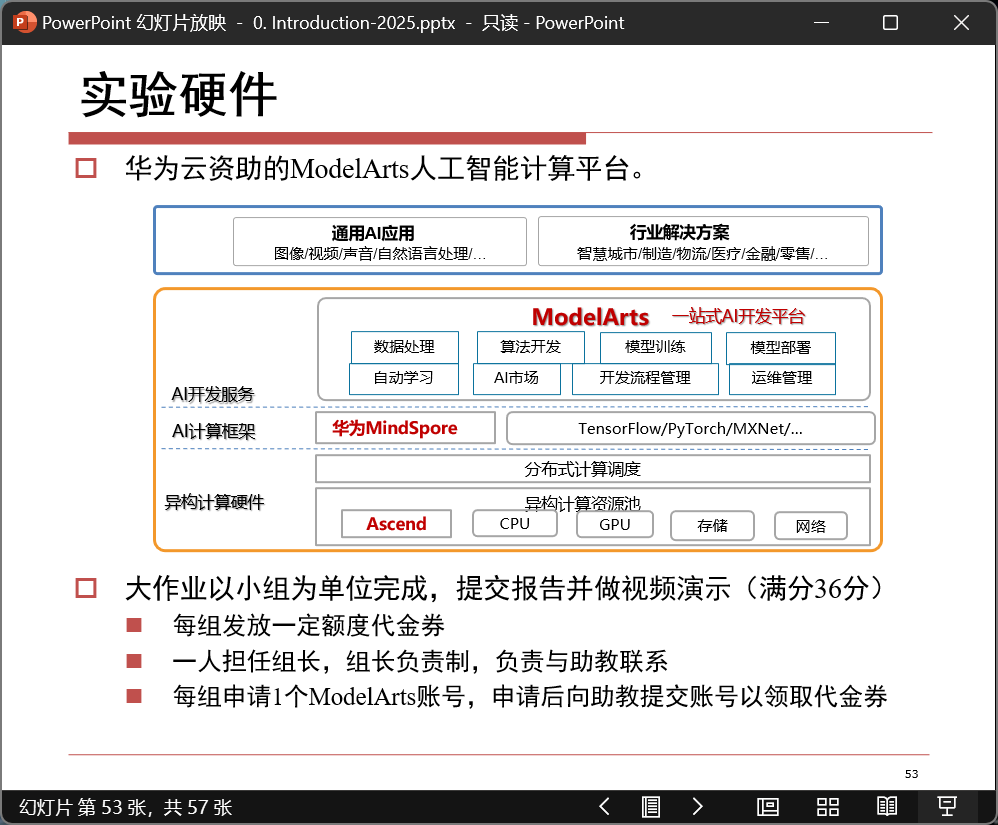
Task: Click the 华为MindSpore box
Action: pyautogui.click(x=405, y=428)
